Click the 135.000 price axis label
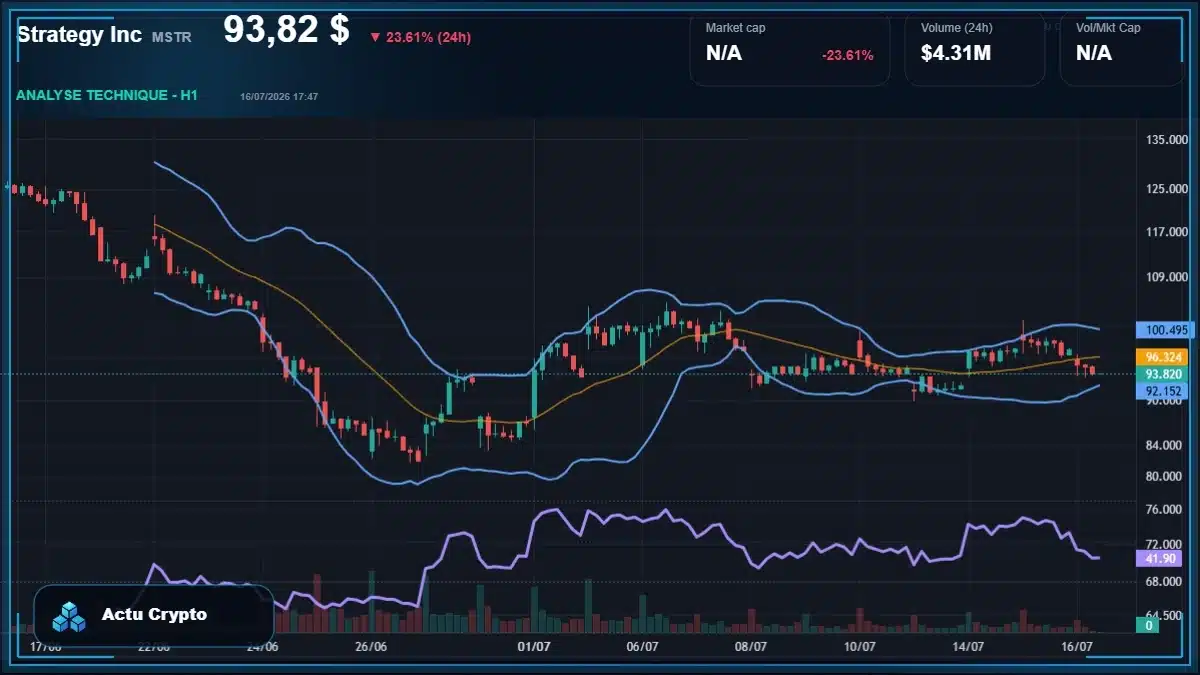 pos(1167,140)
